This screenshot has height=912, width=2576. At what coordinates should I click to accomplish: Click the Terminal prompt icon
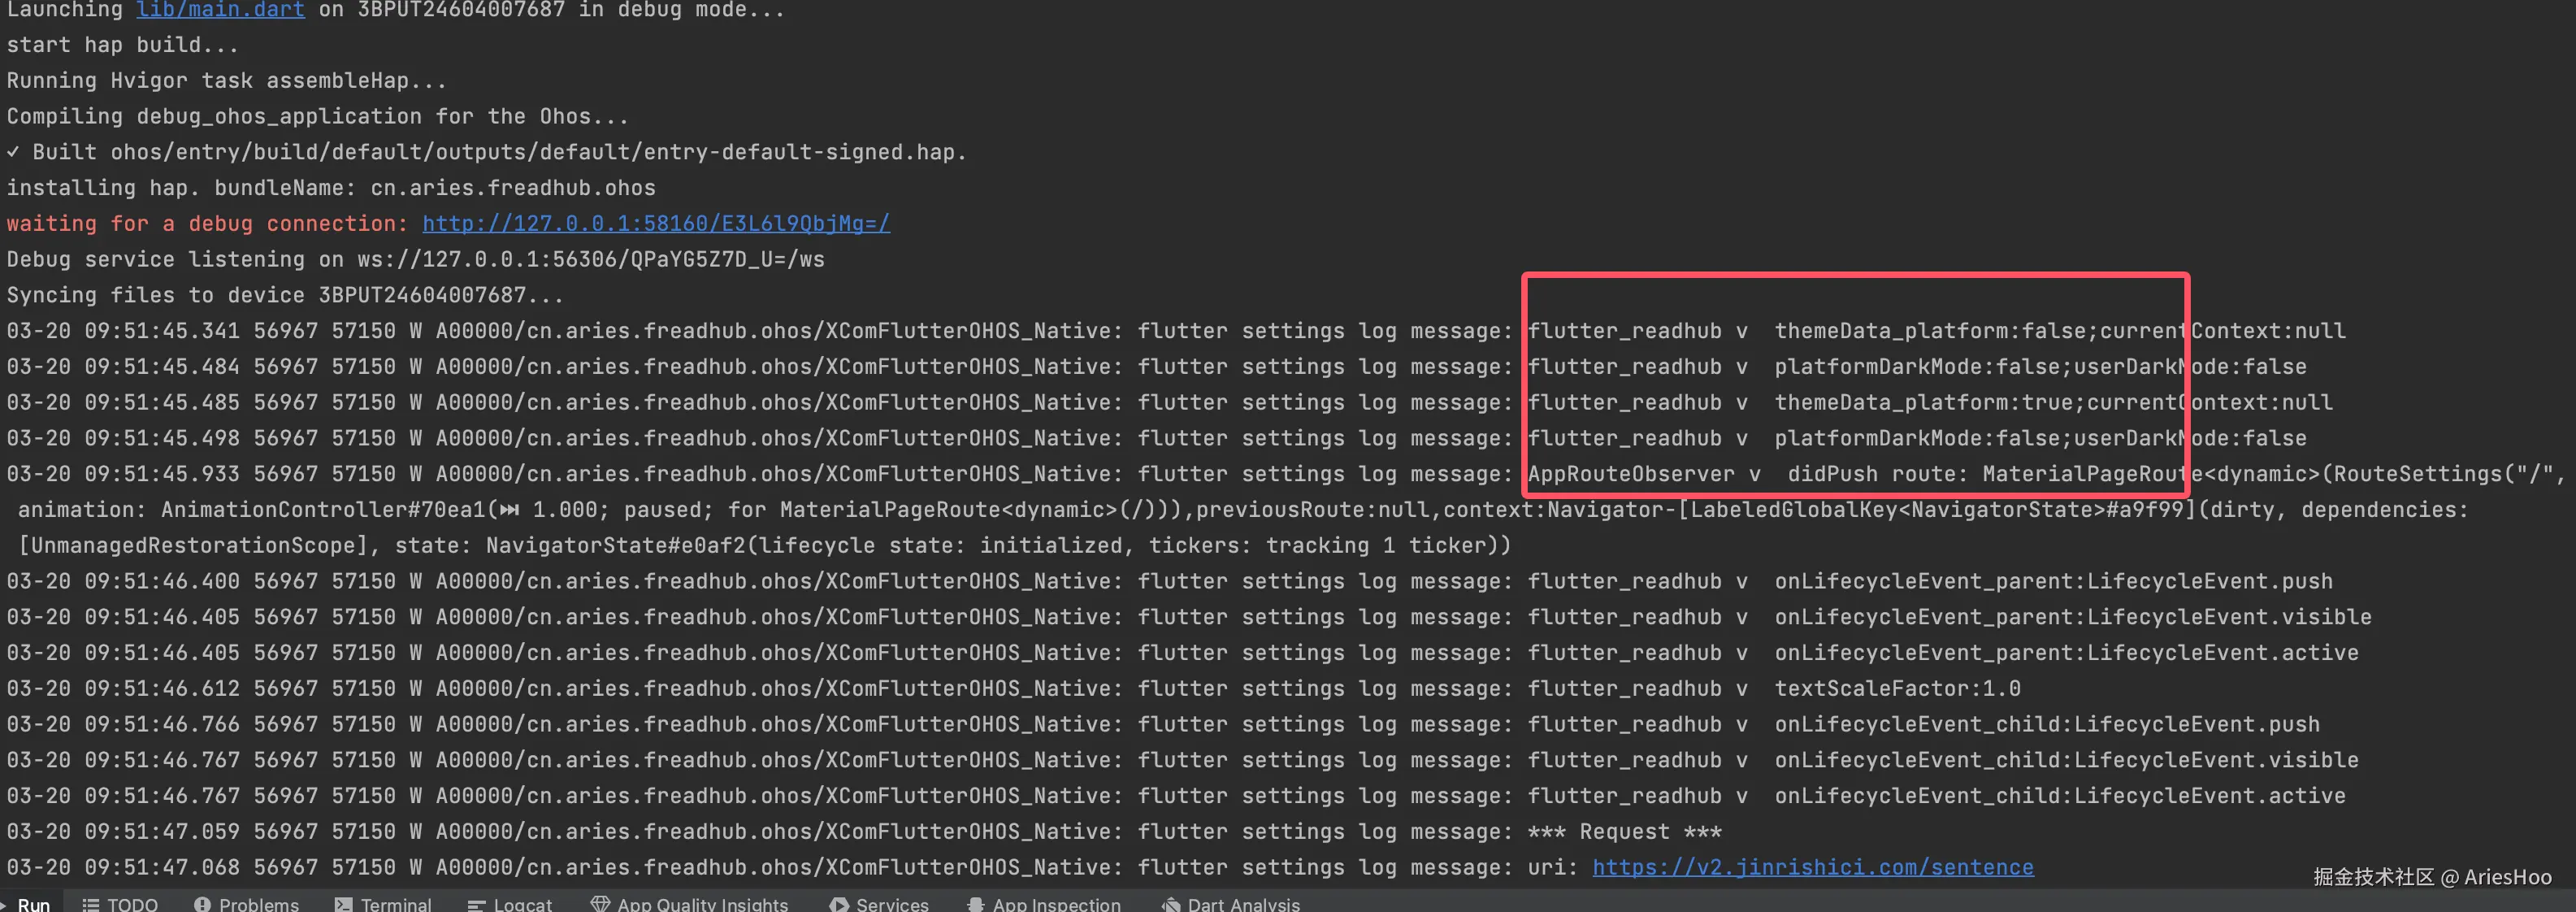click(344, 904)
